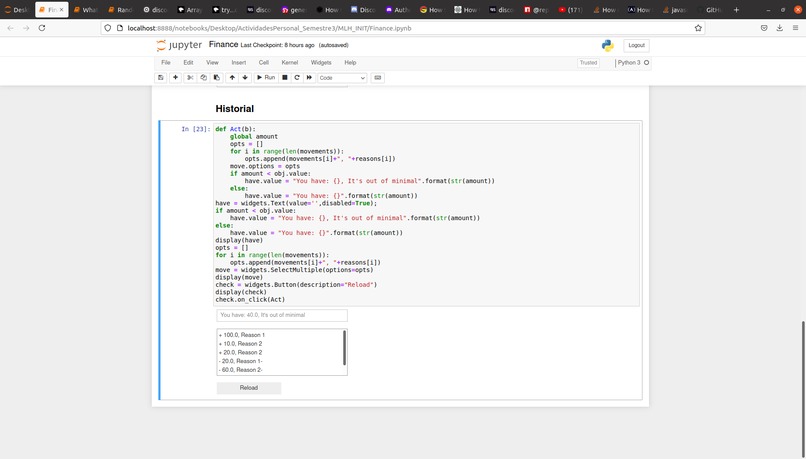Click the page info icon in address bar
Viewport: 806px width, 459px height.
[120, 28]
